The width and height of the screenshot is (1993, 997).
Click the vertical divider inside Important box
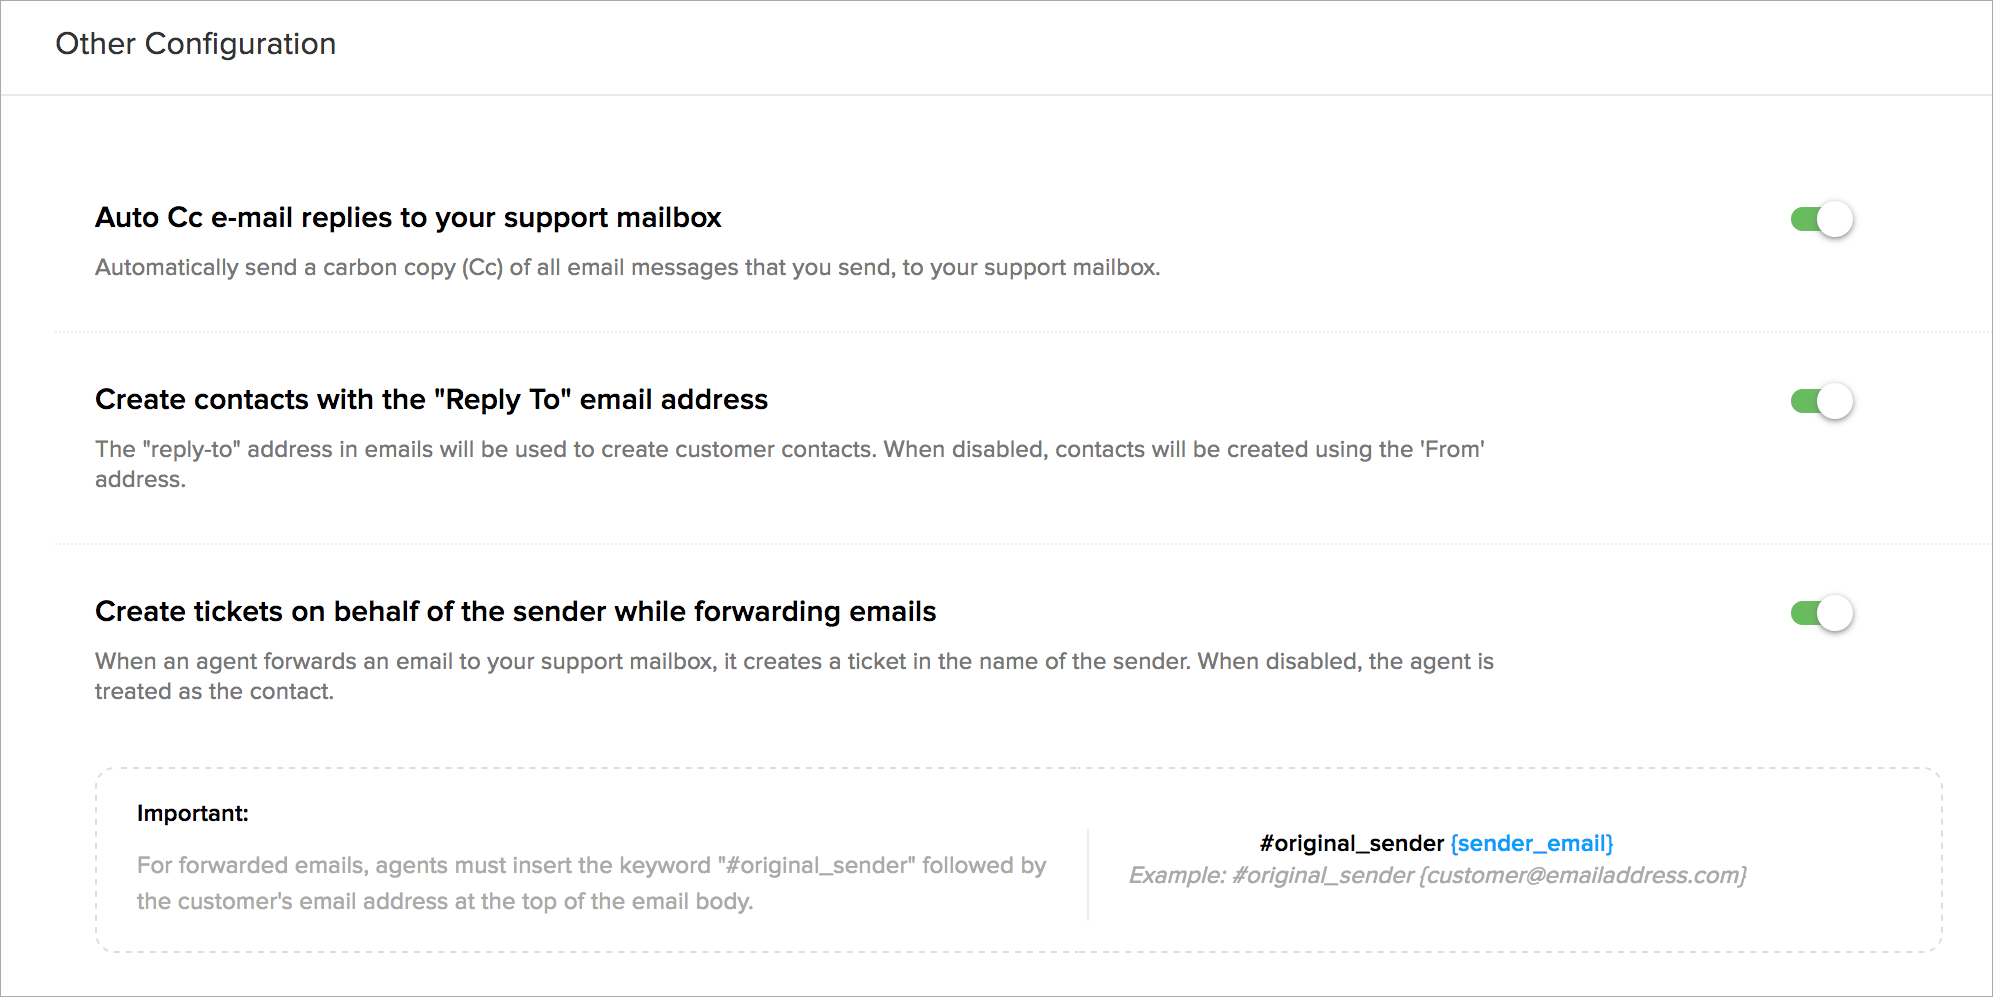1088,874
